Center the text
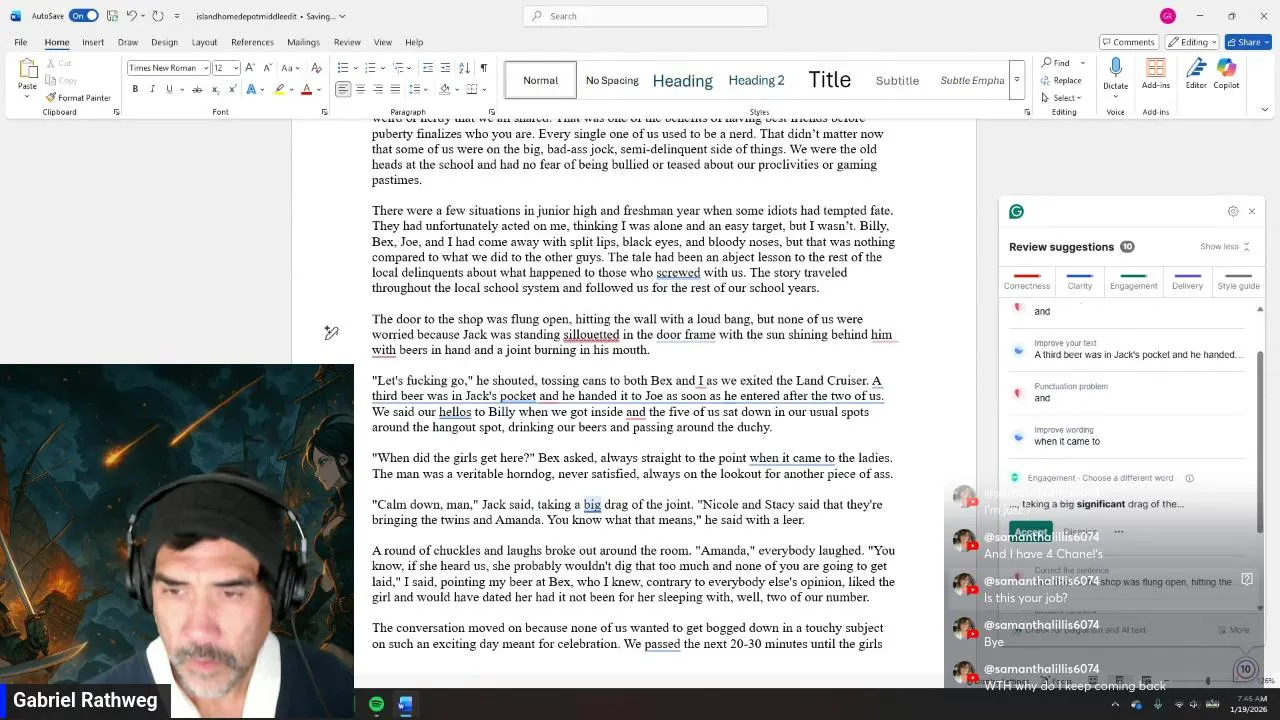This screenshot has width=1280, height=720. click(361, 90)
